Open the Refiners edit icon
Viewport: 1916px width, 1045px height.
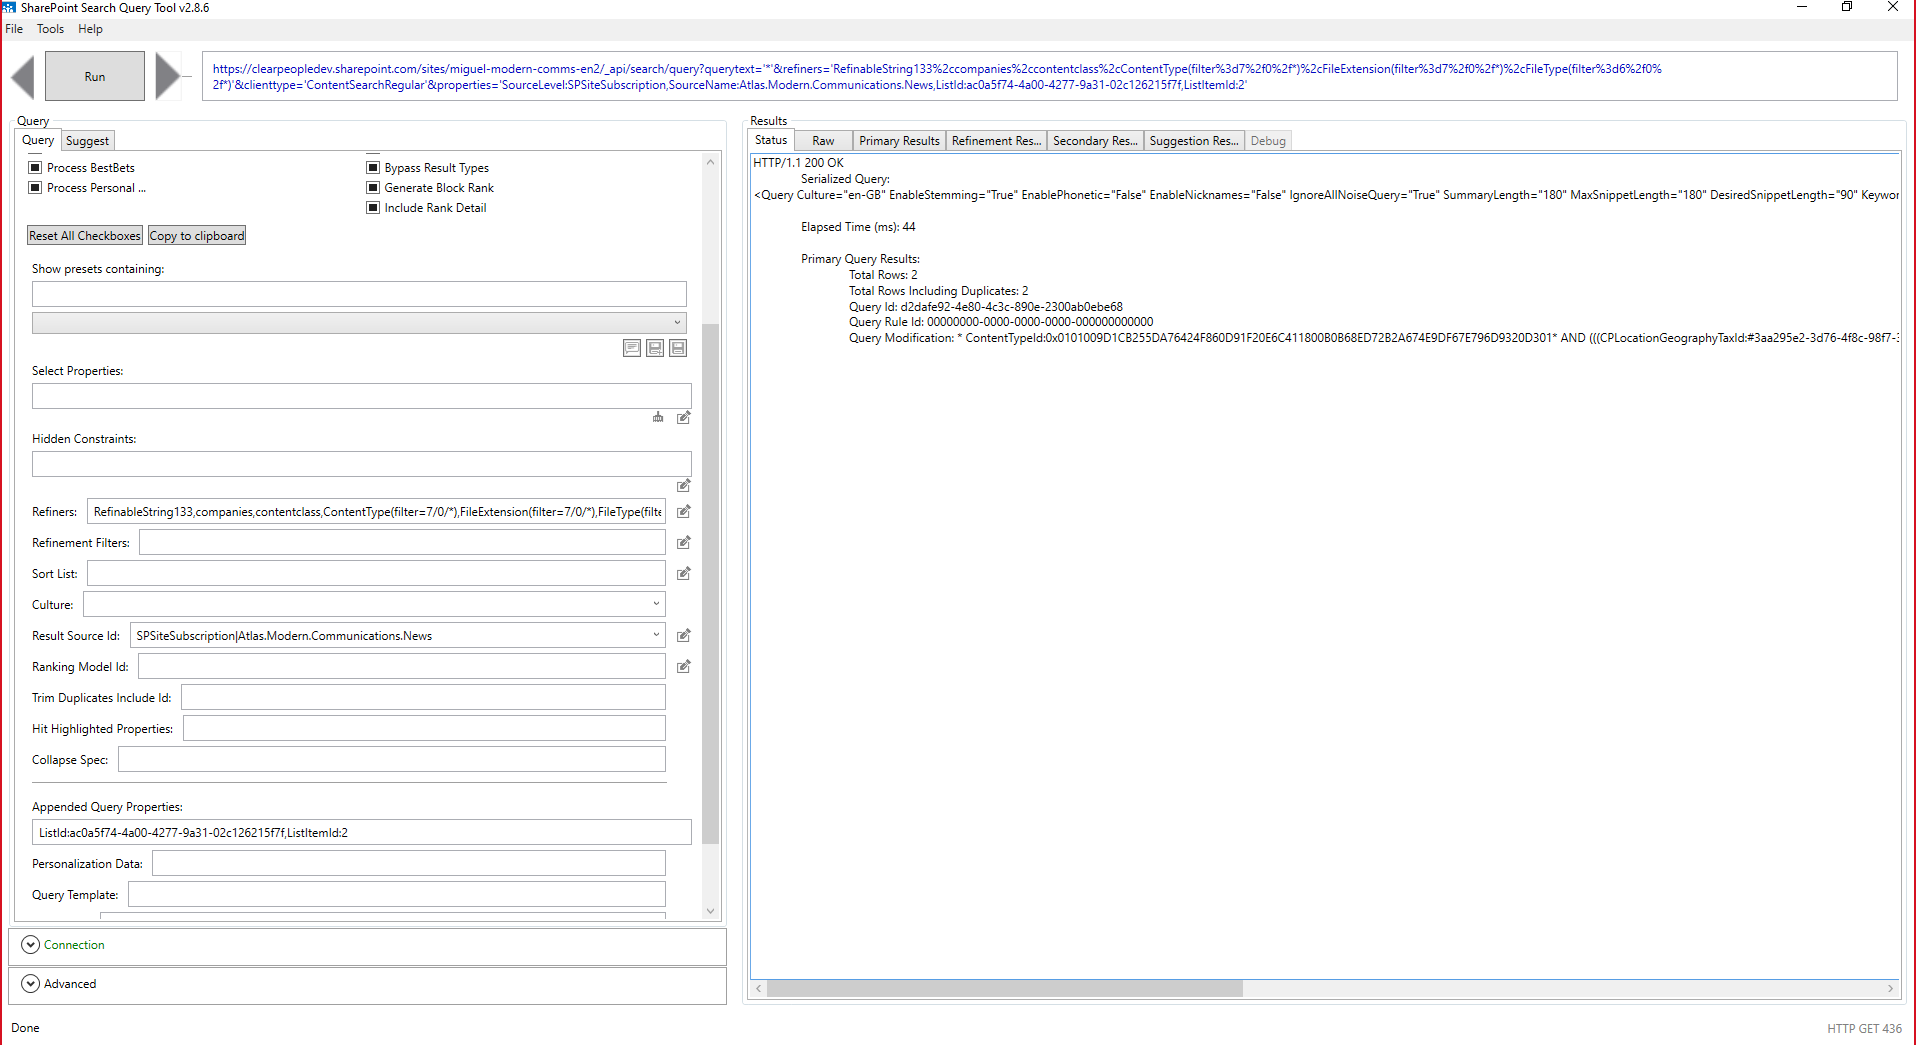coord(684,511)
